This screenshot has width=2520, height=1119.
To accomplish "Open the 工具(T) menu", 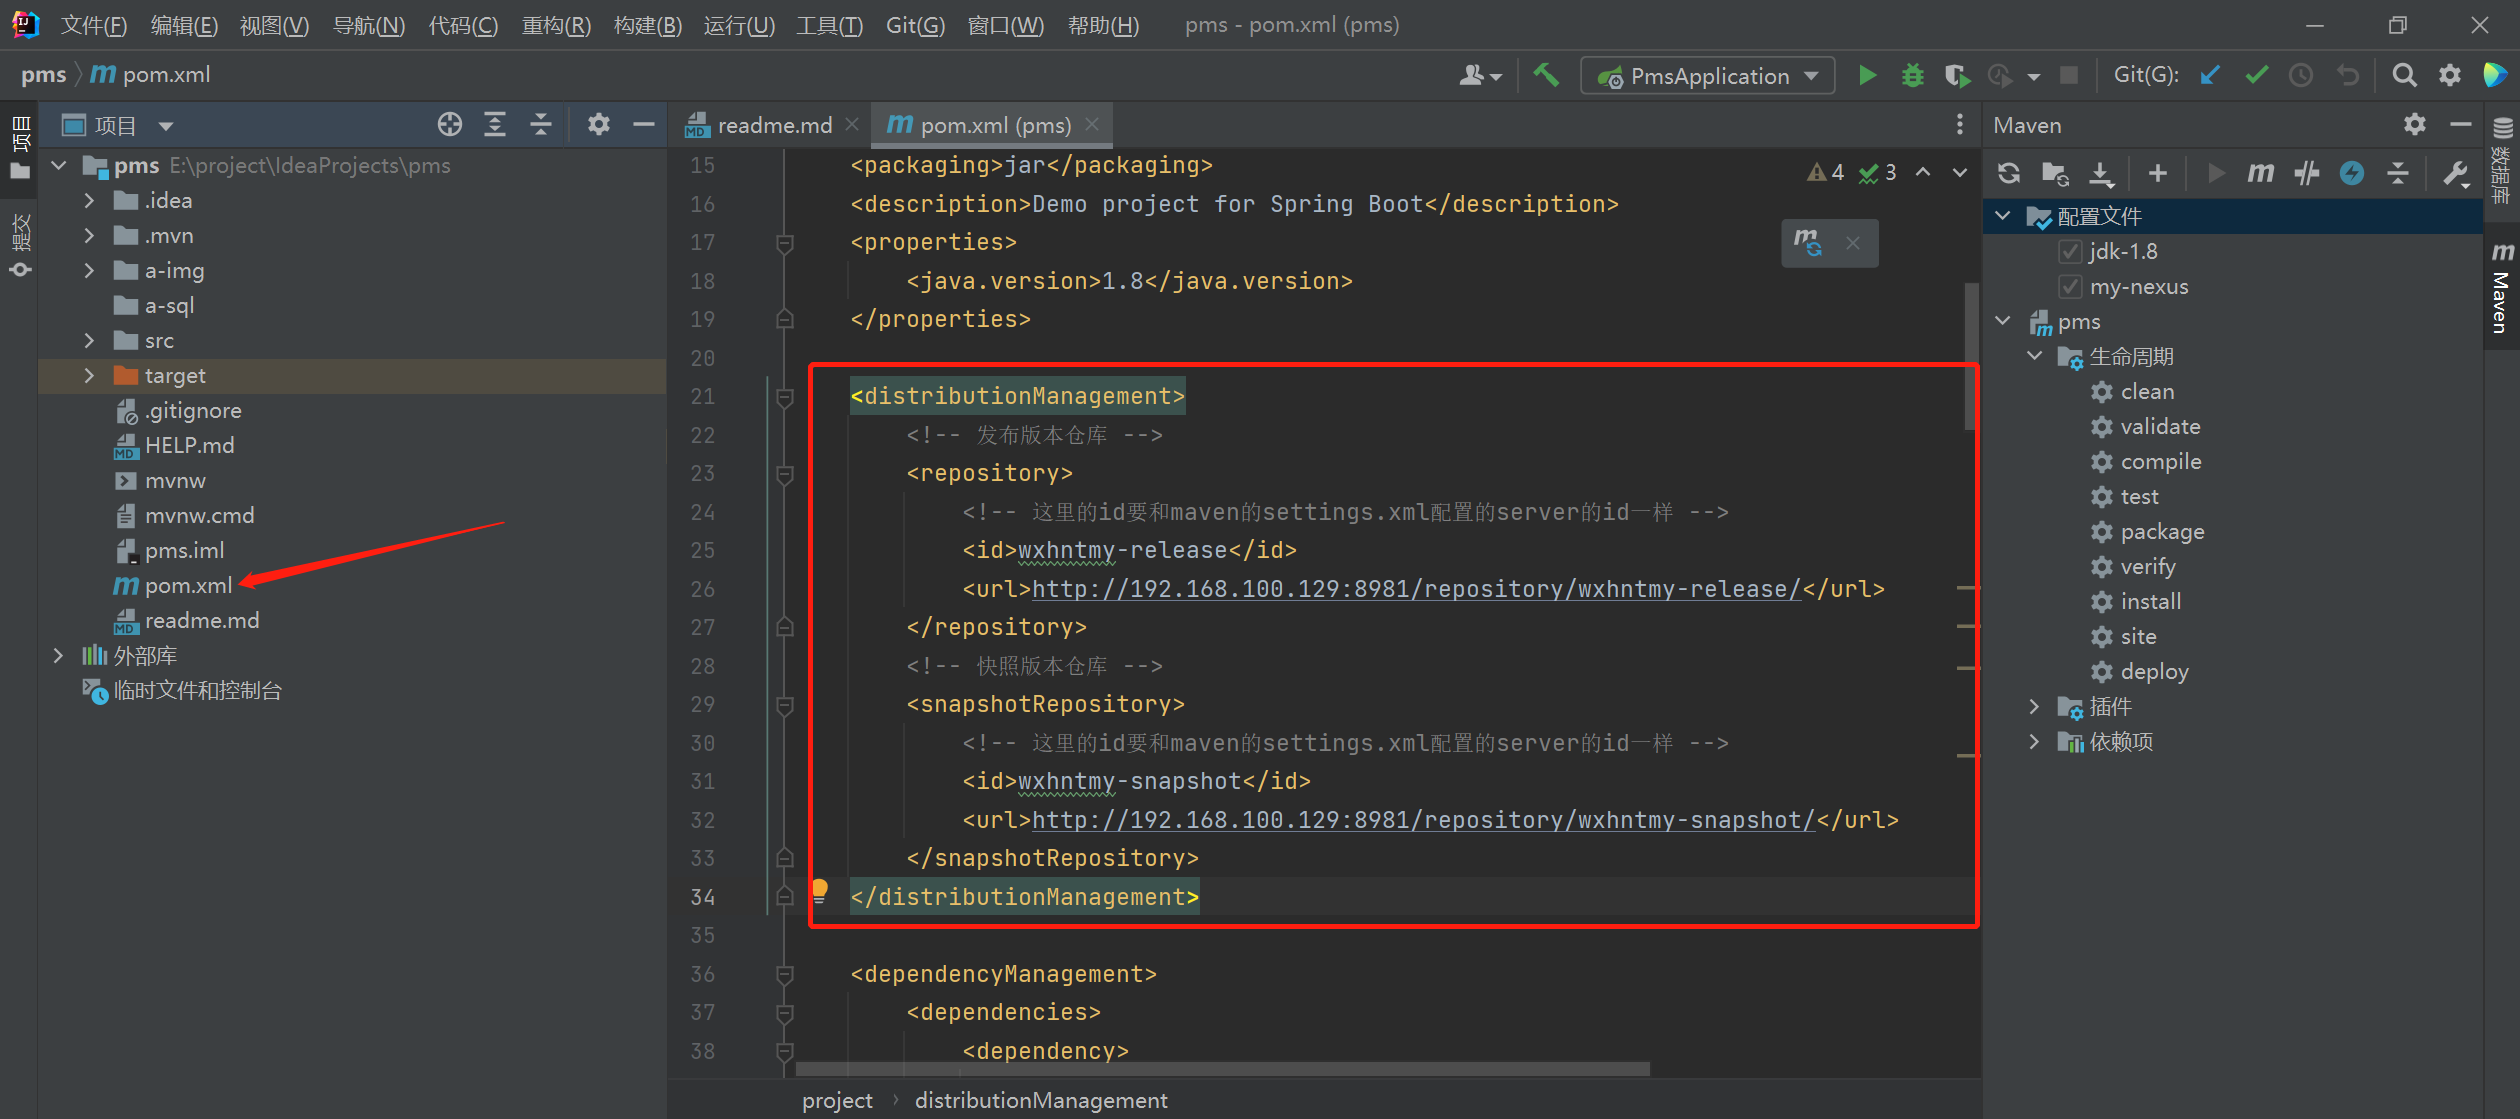I will tap(829, 25).
